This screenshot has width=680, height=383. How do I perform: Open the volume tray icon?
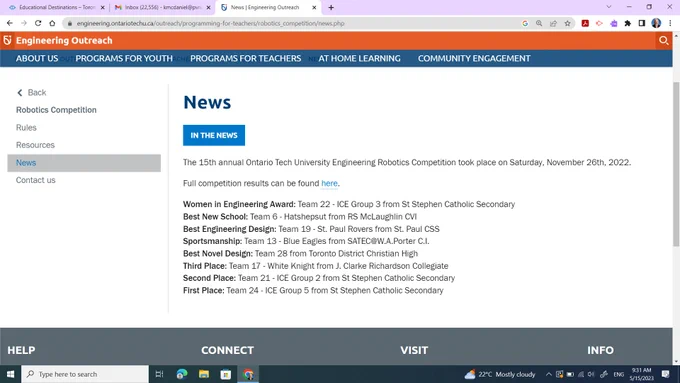pyautogui.click(x=591, y=374)
